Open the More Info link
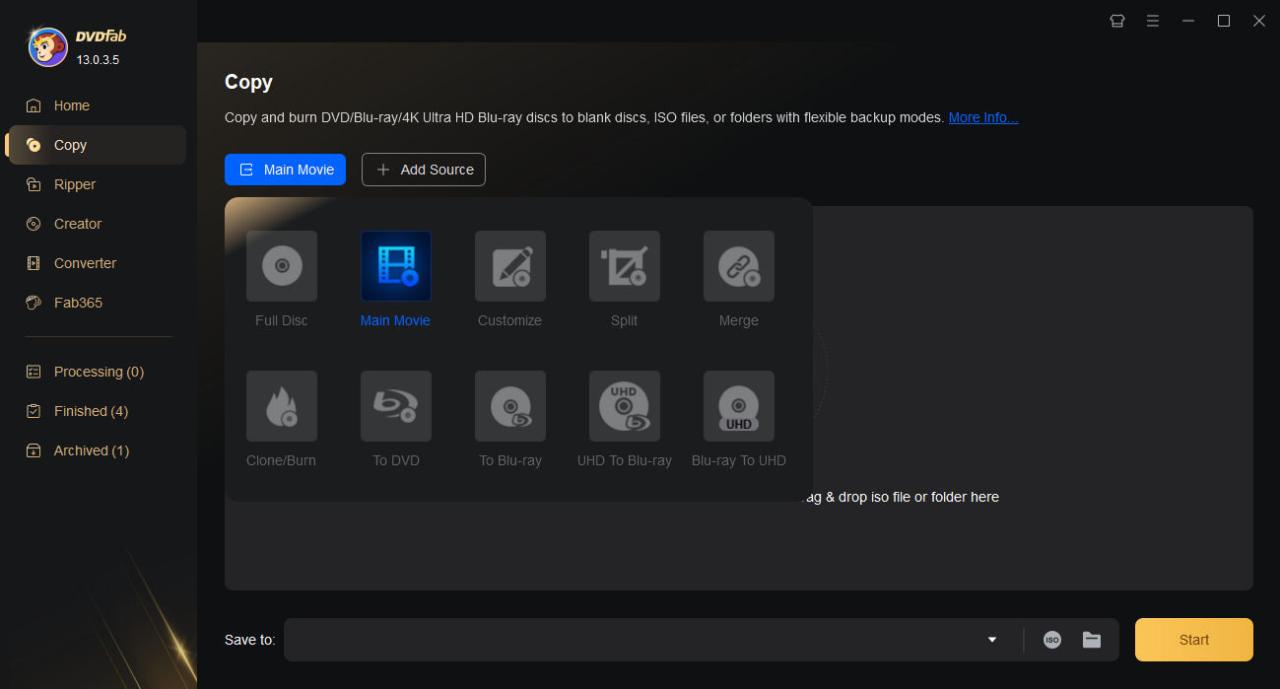The image size is (1280, 689). (983, 118)
